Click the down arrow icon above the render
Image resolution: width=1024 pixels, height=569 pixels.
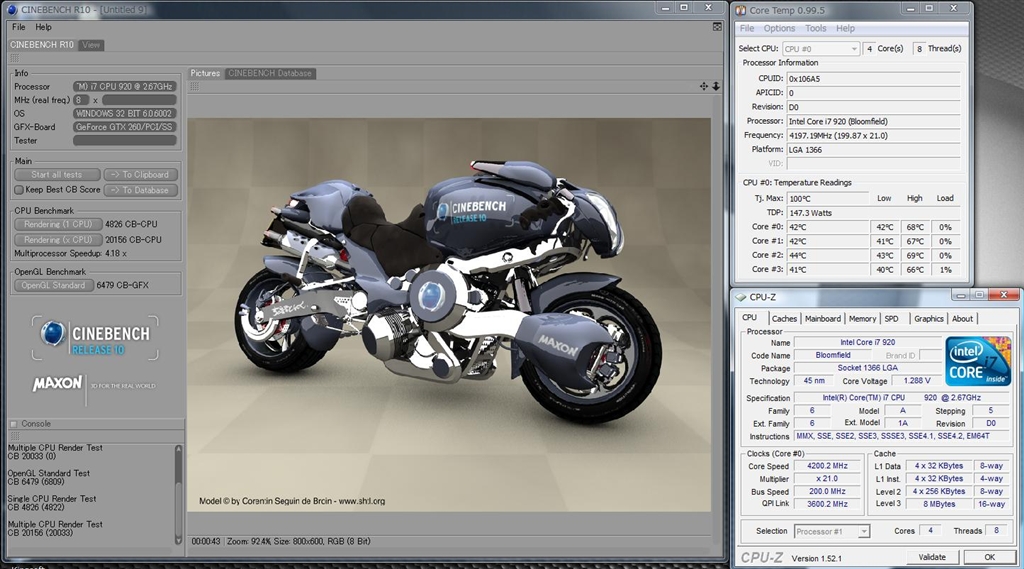(716, 86)
